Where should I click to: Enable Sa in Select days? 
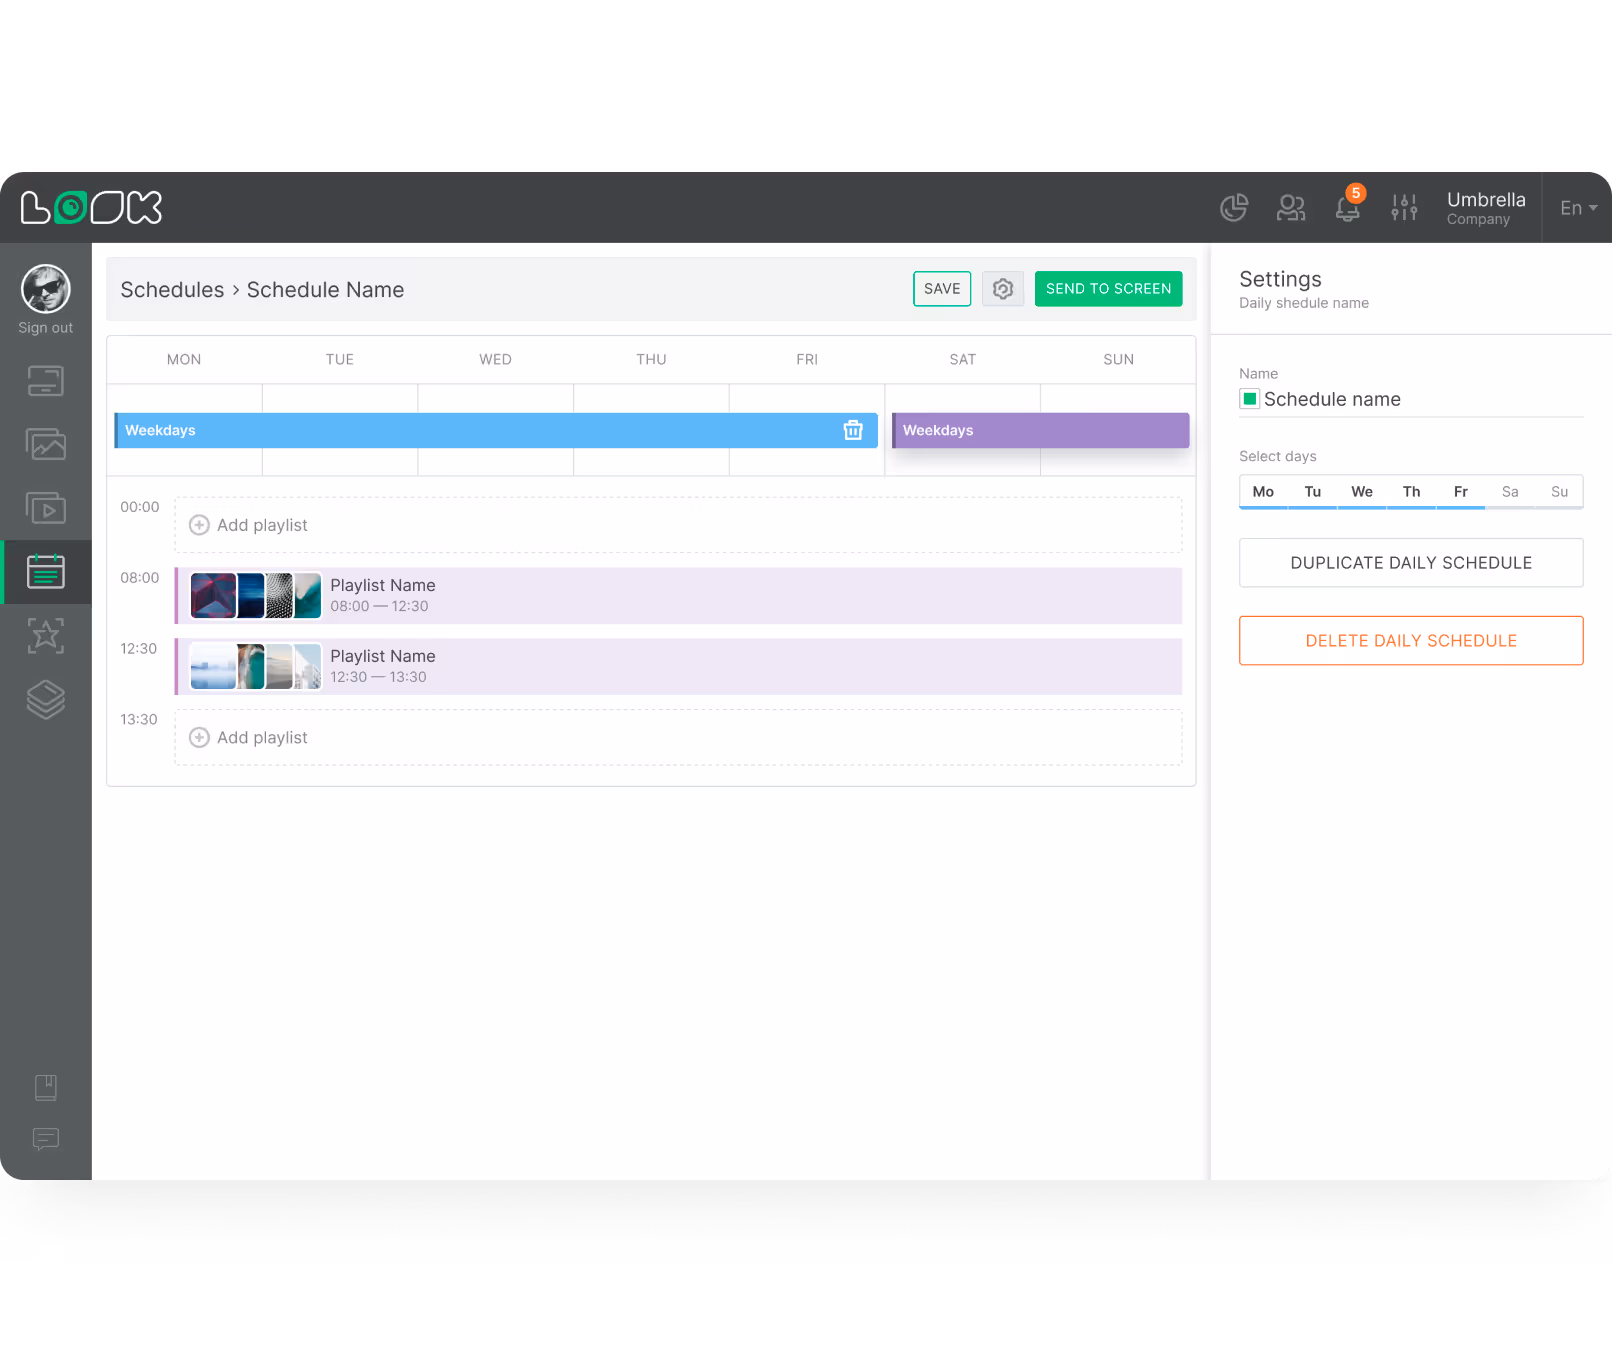click(1510, 491)
